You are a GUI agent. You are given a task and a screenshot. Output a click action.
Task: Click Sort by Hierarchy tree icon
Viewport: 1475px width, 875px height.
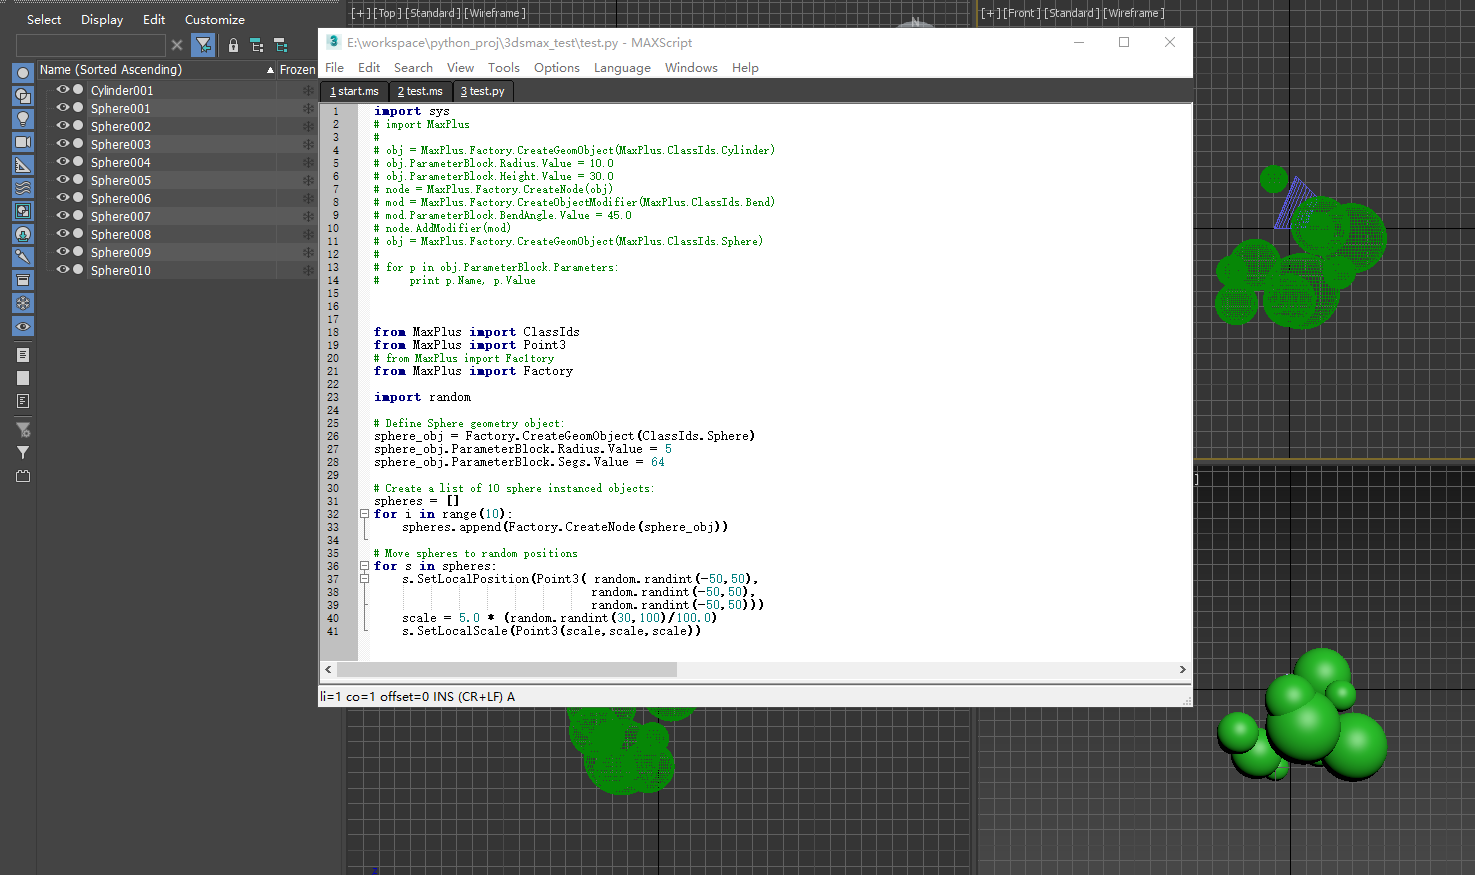click(257, 45)
